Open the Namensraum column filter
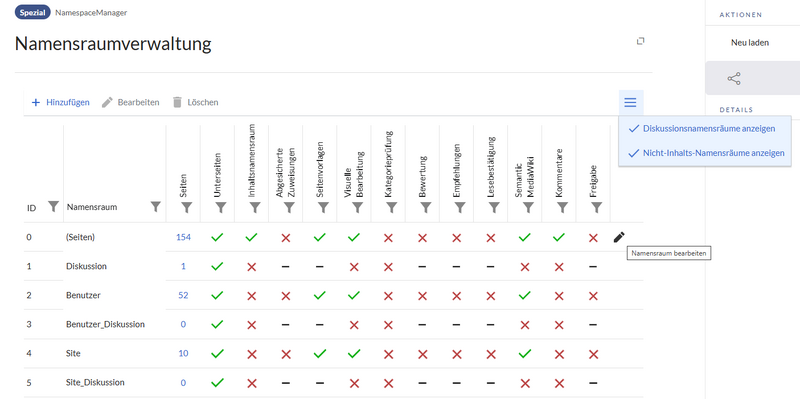 (x=156, y=206)
